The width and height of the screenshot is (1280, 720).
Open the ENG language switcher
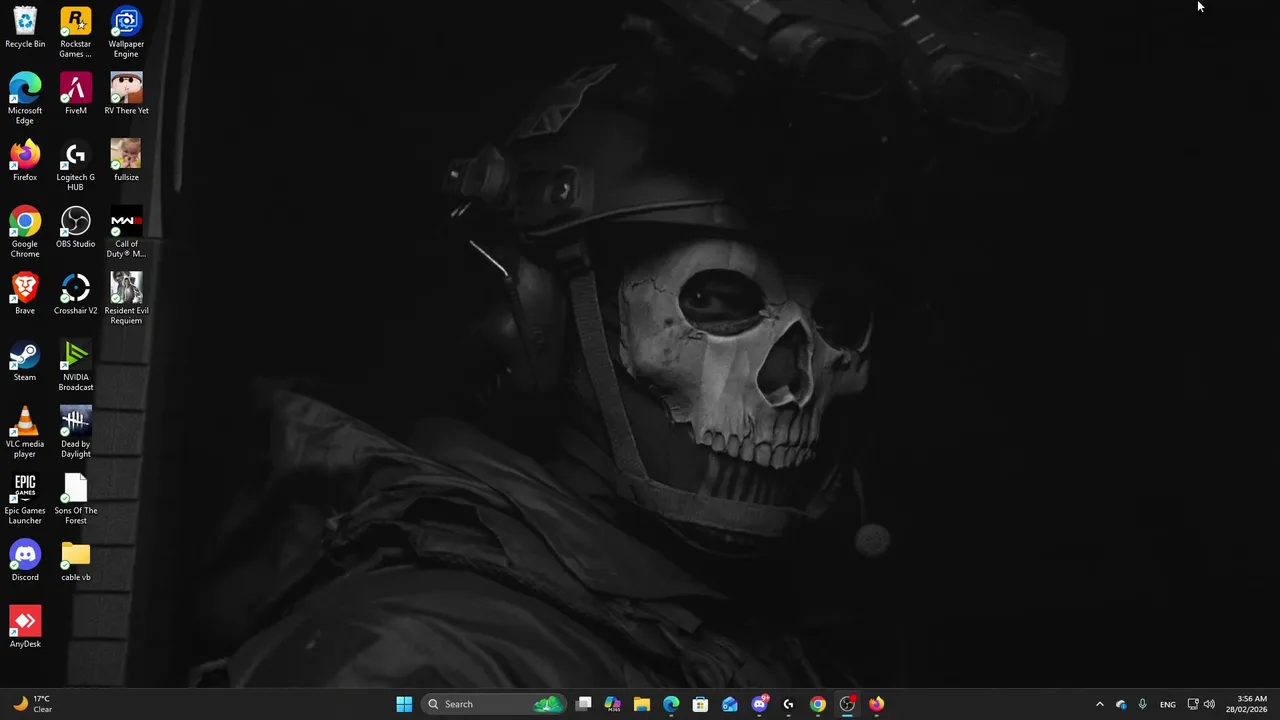click(x=1168, y=704)
